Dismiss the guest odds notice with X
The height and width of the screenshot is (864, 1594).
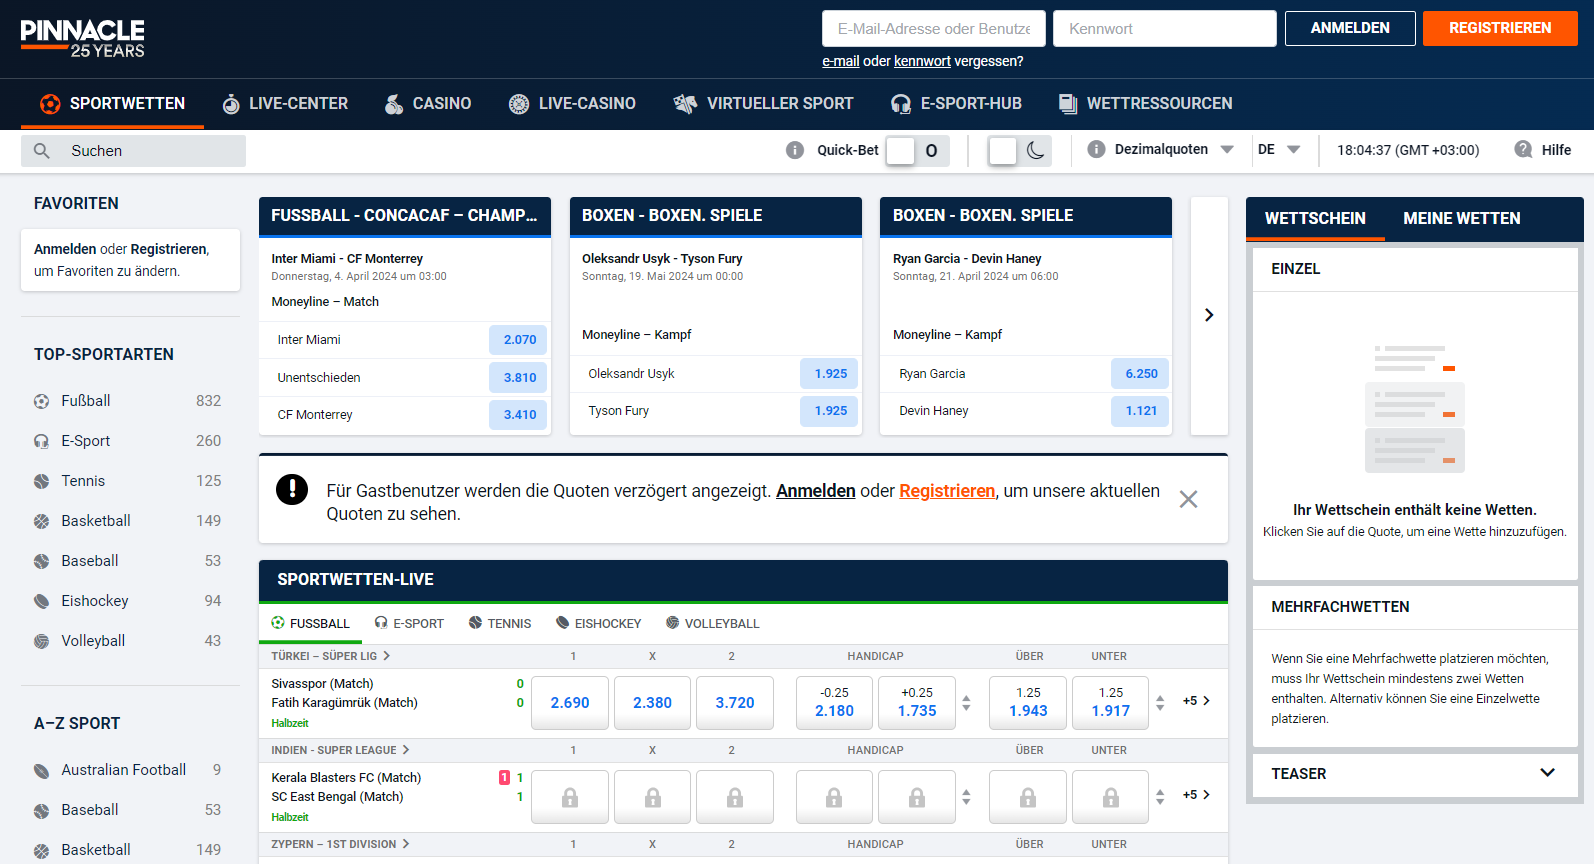pyautogui.click(x=1188, y=499)
